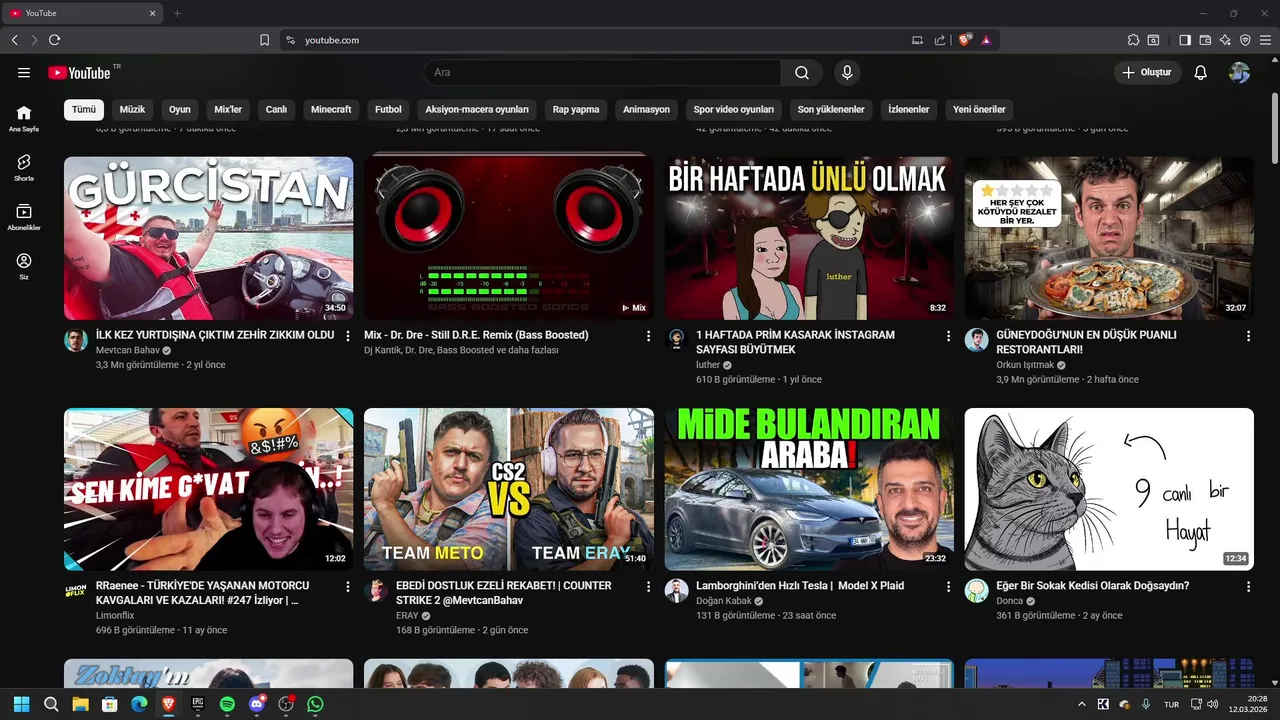
Task: Open options for luther Instagram video
Action: click(x=948, y=336)
